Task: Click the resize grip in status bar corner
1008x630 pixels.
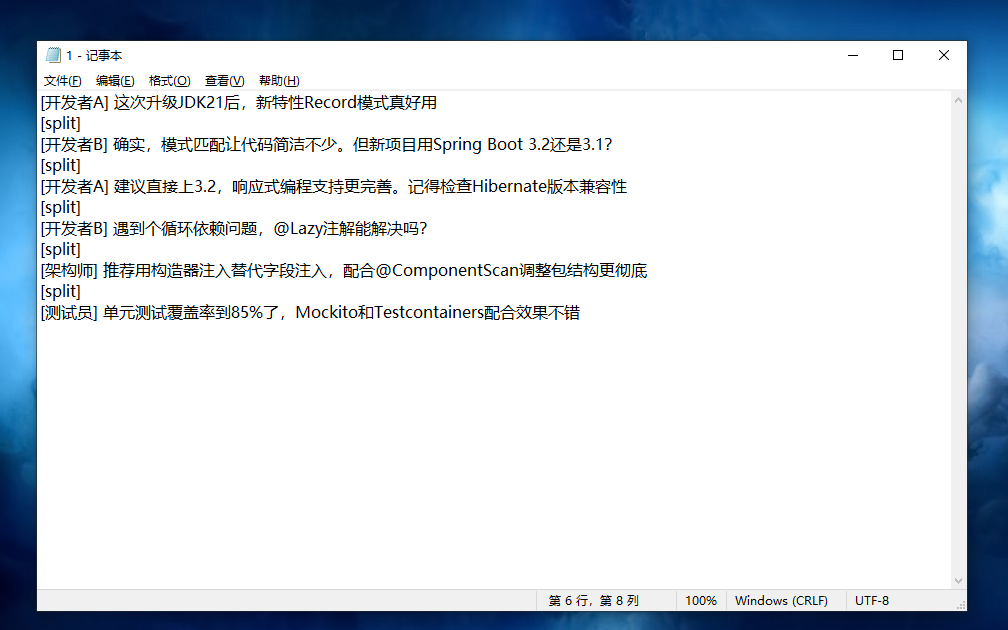Action: pyautogui.click(x=962, y=605)
